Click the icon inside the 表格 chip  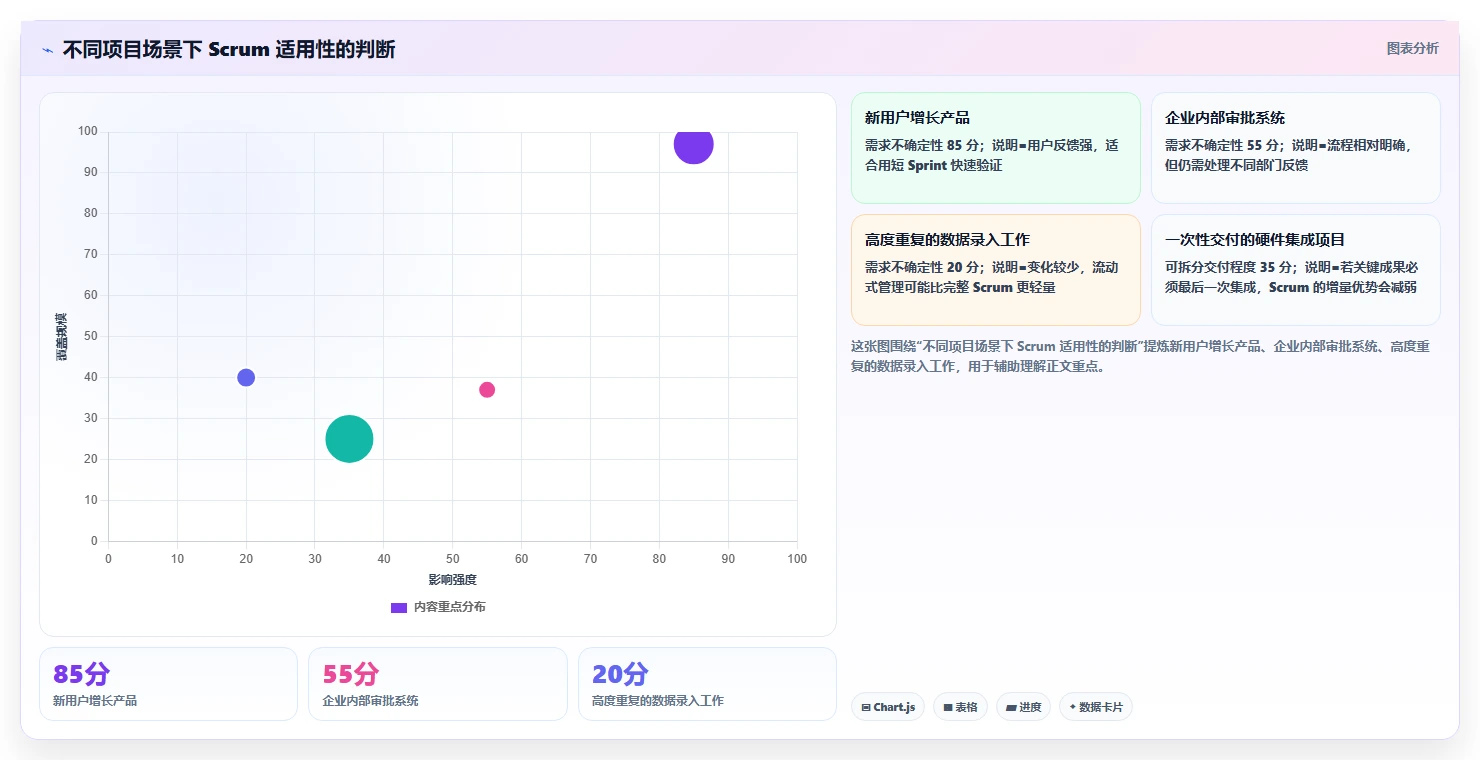[x=947, y=707]
